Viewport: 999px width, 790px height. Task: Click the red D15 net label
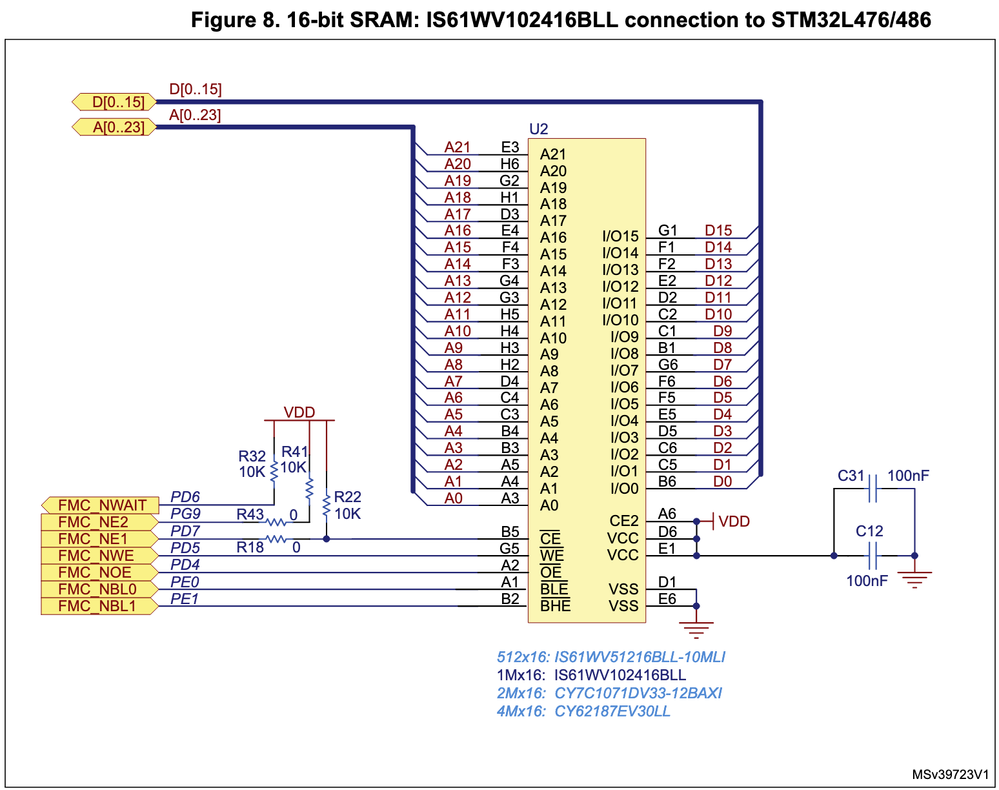[x=718, y=230]
